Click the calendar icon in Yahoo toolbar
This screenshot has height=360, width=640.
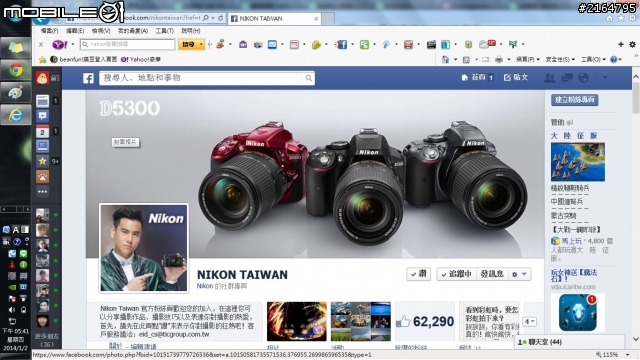tap(294, 44)
